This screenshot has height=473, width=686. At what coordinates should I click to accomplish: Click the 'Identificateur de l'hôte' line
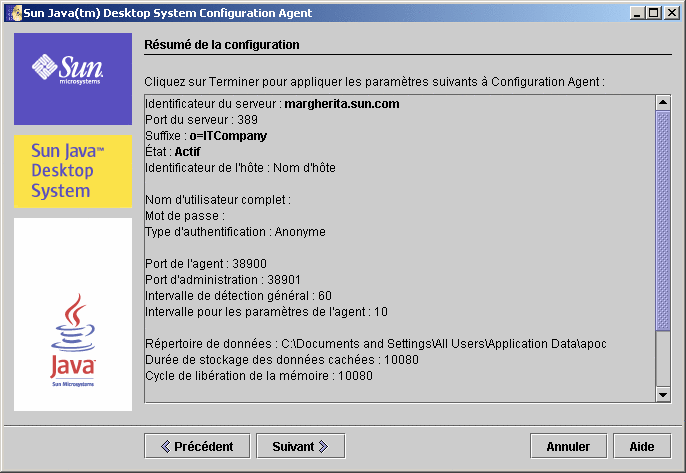pyautogui.click(x=240, y=168)
